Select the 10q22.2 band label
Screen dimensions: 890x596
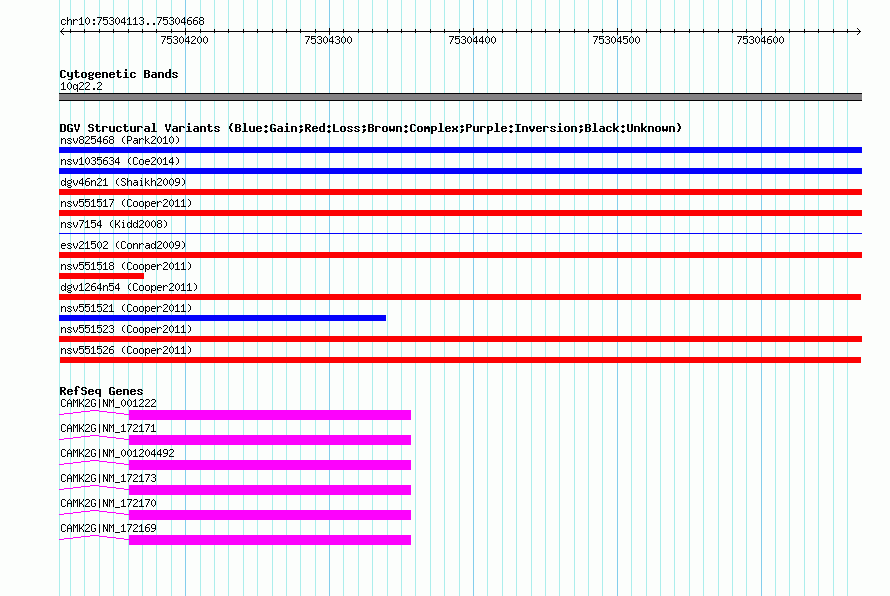pyautogui.click(x=81, y=86)
